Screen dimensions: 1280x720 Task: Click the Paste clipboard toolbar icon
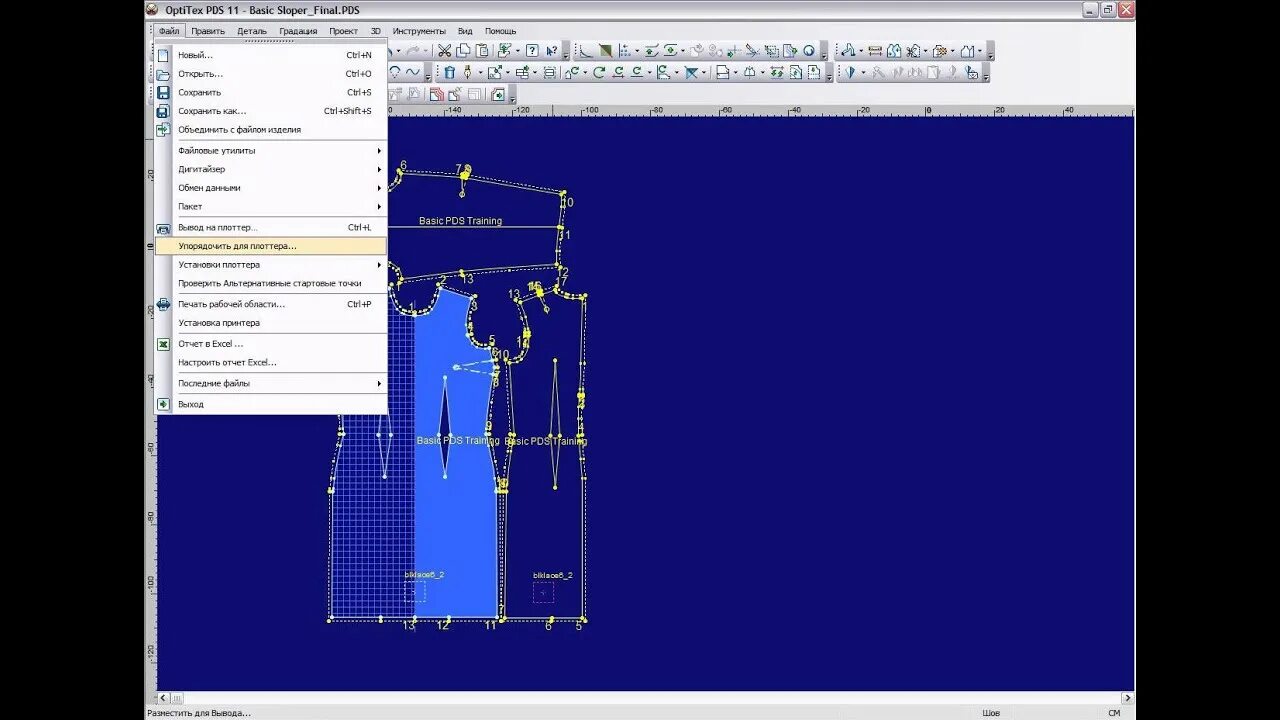point(482,51)
